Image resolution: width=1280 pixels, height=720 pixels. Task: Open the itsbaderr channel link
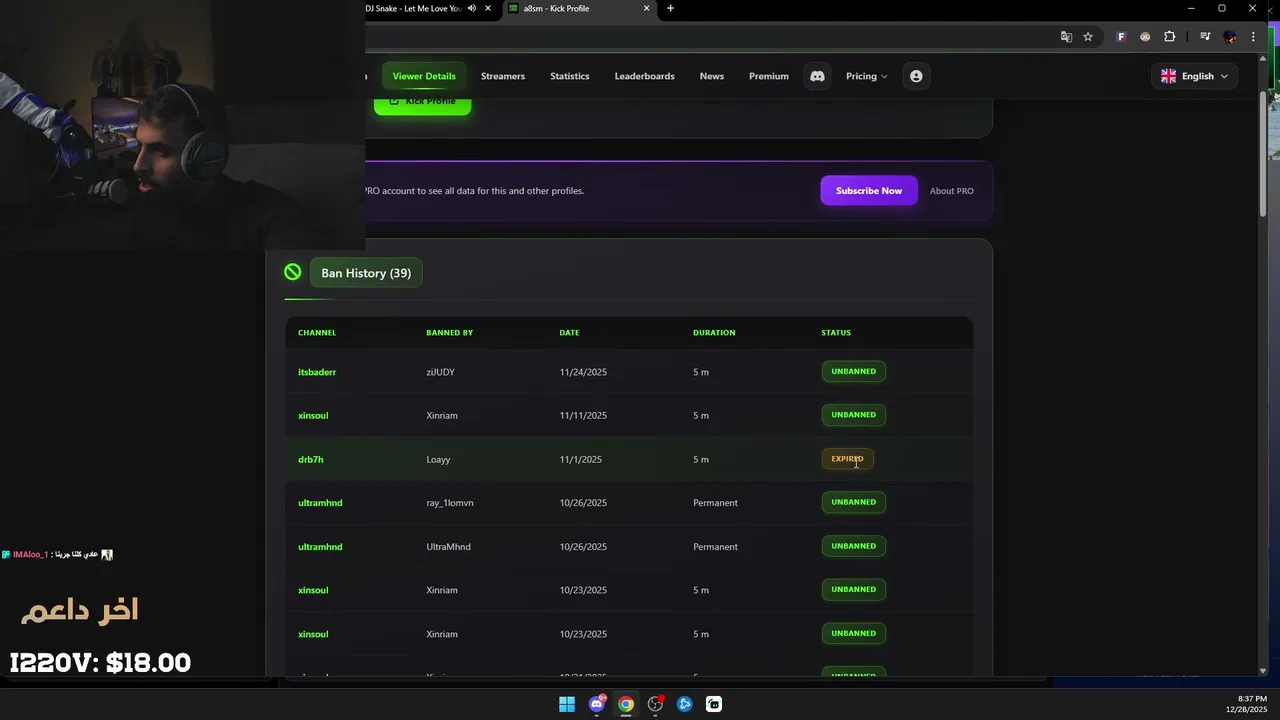pos(317,372)
